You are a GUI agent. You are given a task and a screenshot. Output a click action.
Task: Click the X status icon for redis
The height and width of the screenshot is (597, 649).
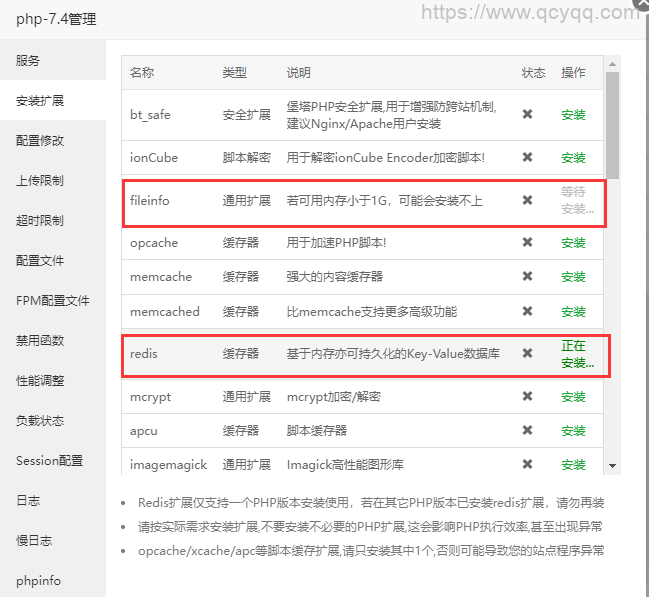click(527, 354)
